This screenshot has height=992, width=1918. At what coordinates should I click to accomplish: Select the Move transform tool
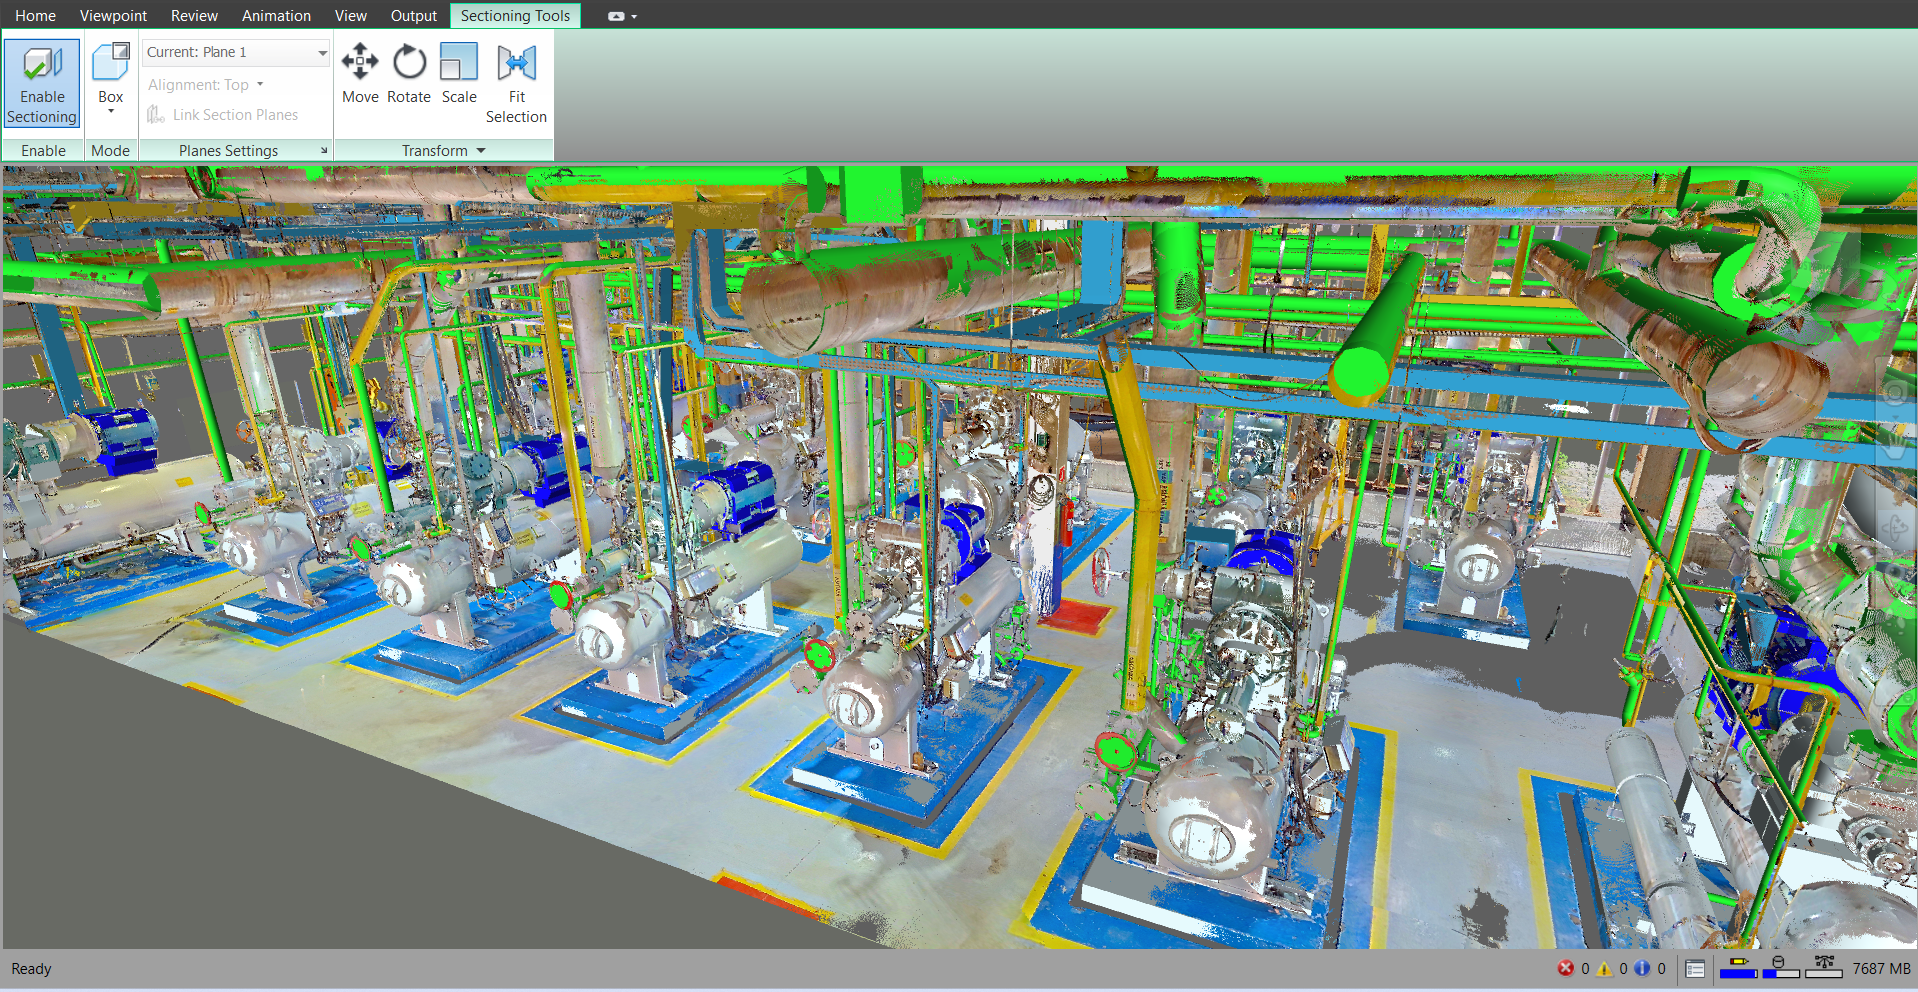click(x=360, y=74)
